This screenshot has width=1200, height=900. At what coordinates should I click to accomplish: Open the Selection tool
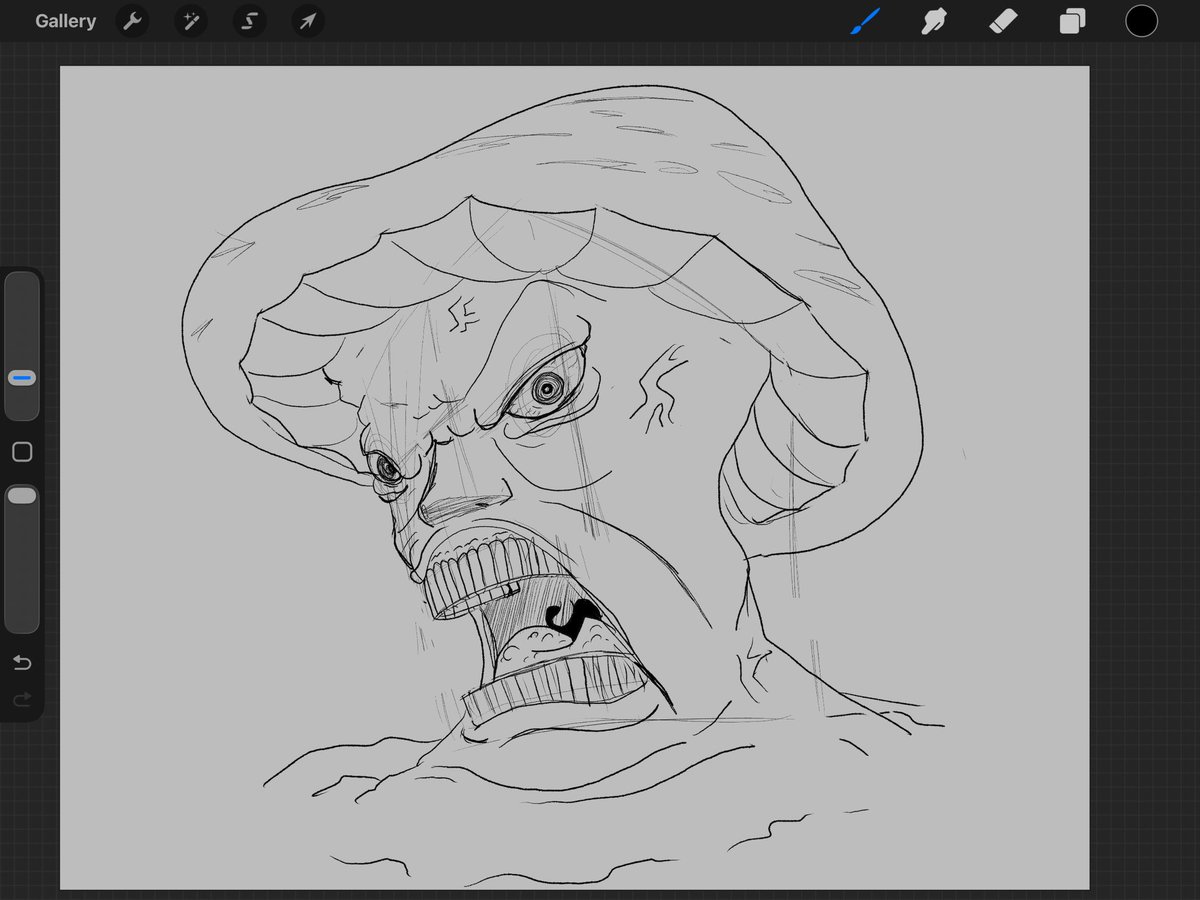pos(249,21)
